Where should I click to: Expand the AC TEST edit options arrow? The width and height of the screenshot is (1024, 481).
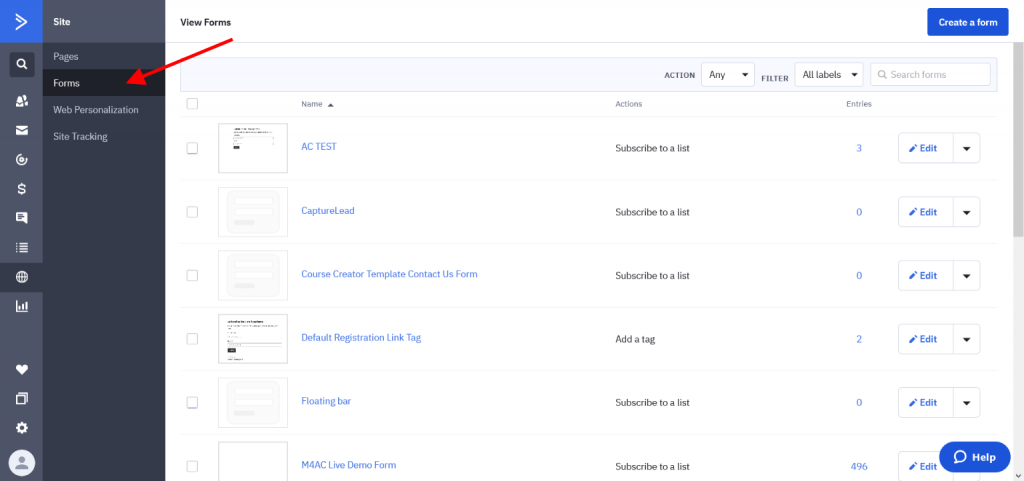coord(967,148)
